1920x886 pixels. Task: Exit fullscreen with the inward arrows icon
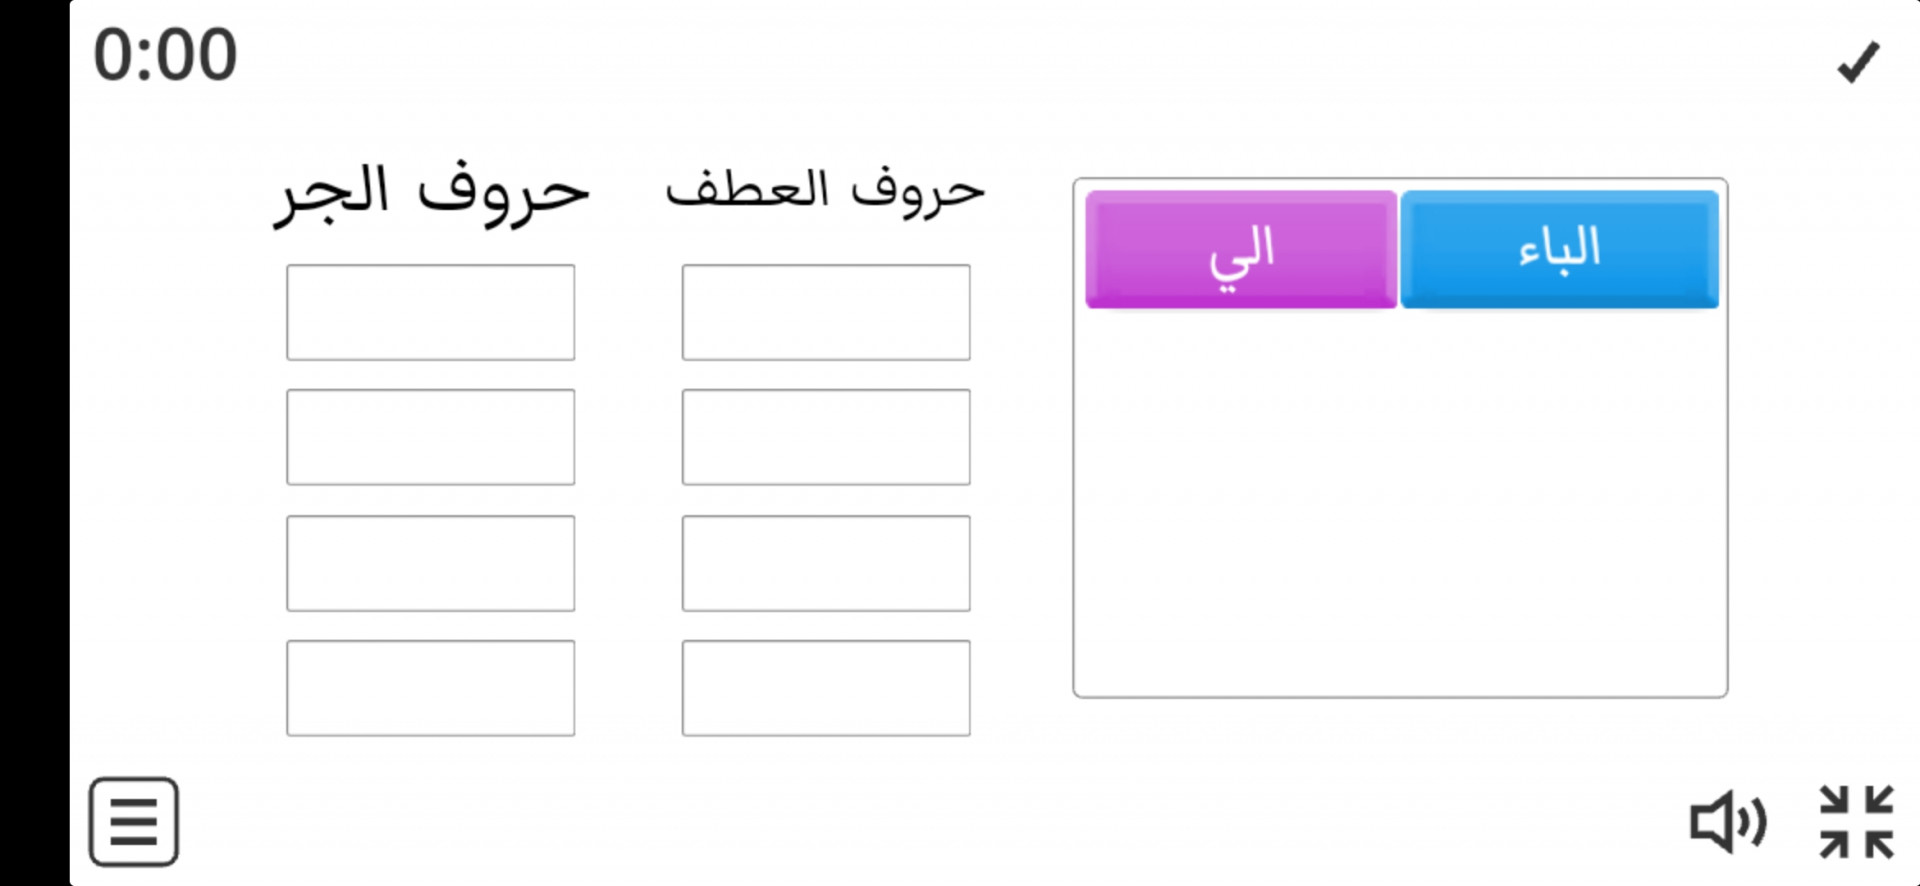click(1856, 822)
